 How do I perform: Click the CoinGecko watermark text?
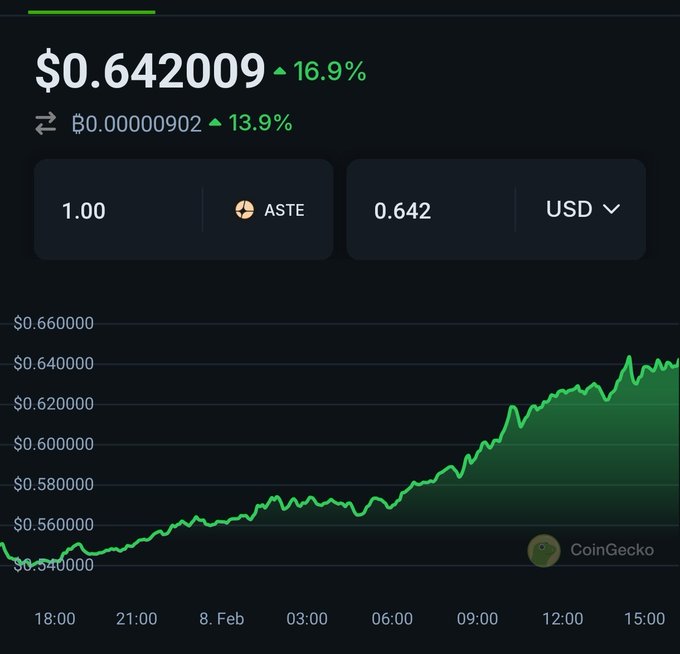click(x=612, y=550)
